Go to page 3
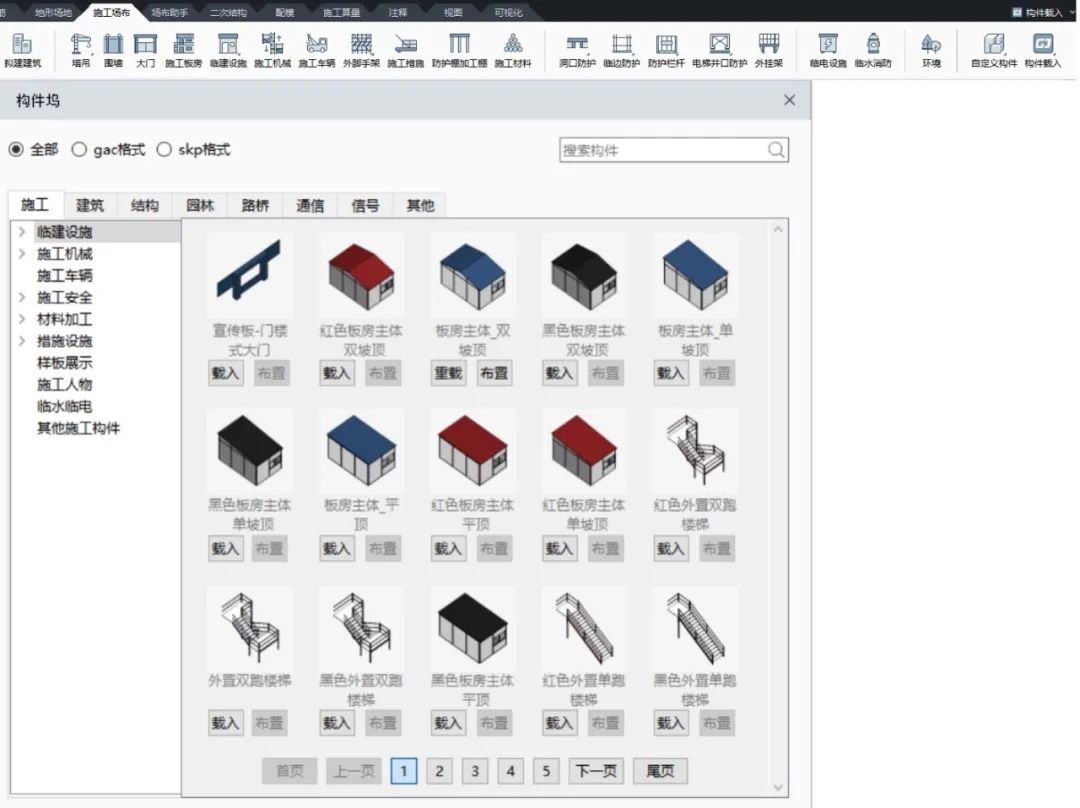The width and height of the screenshot is (1080, 808). point(475,771)
